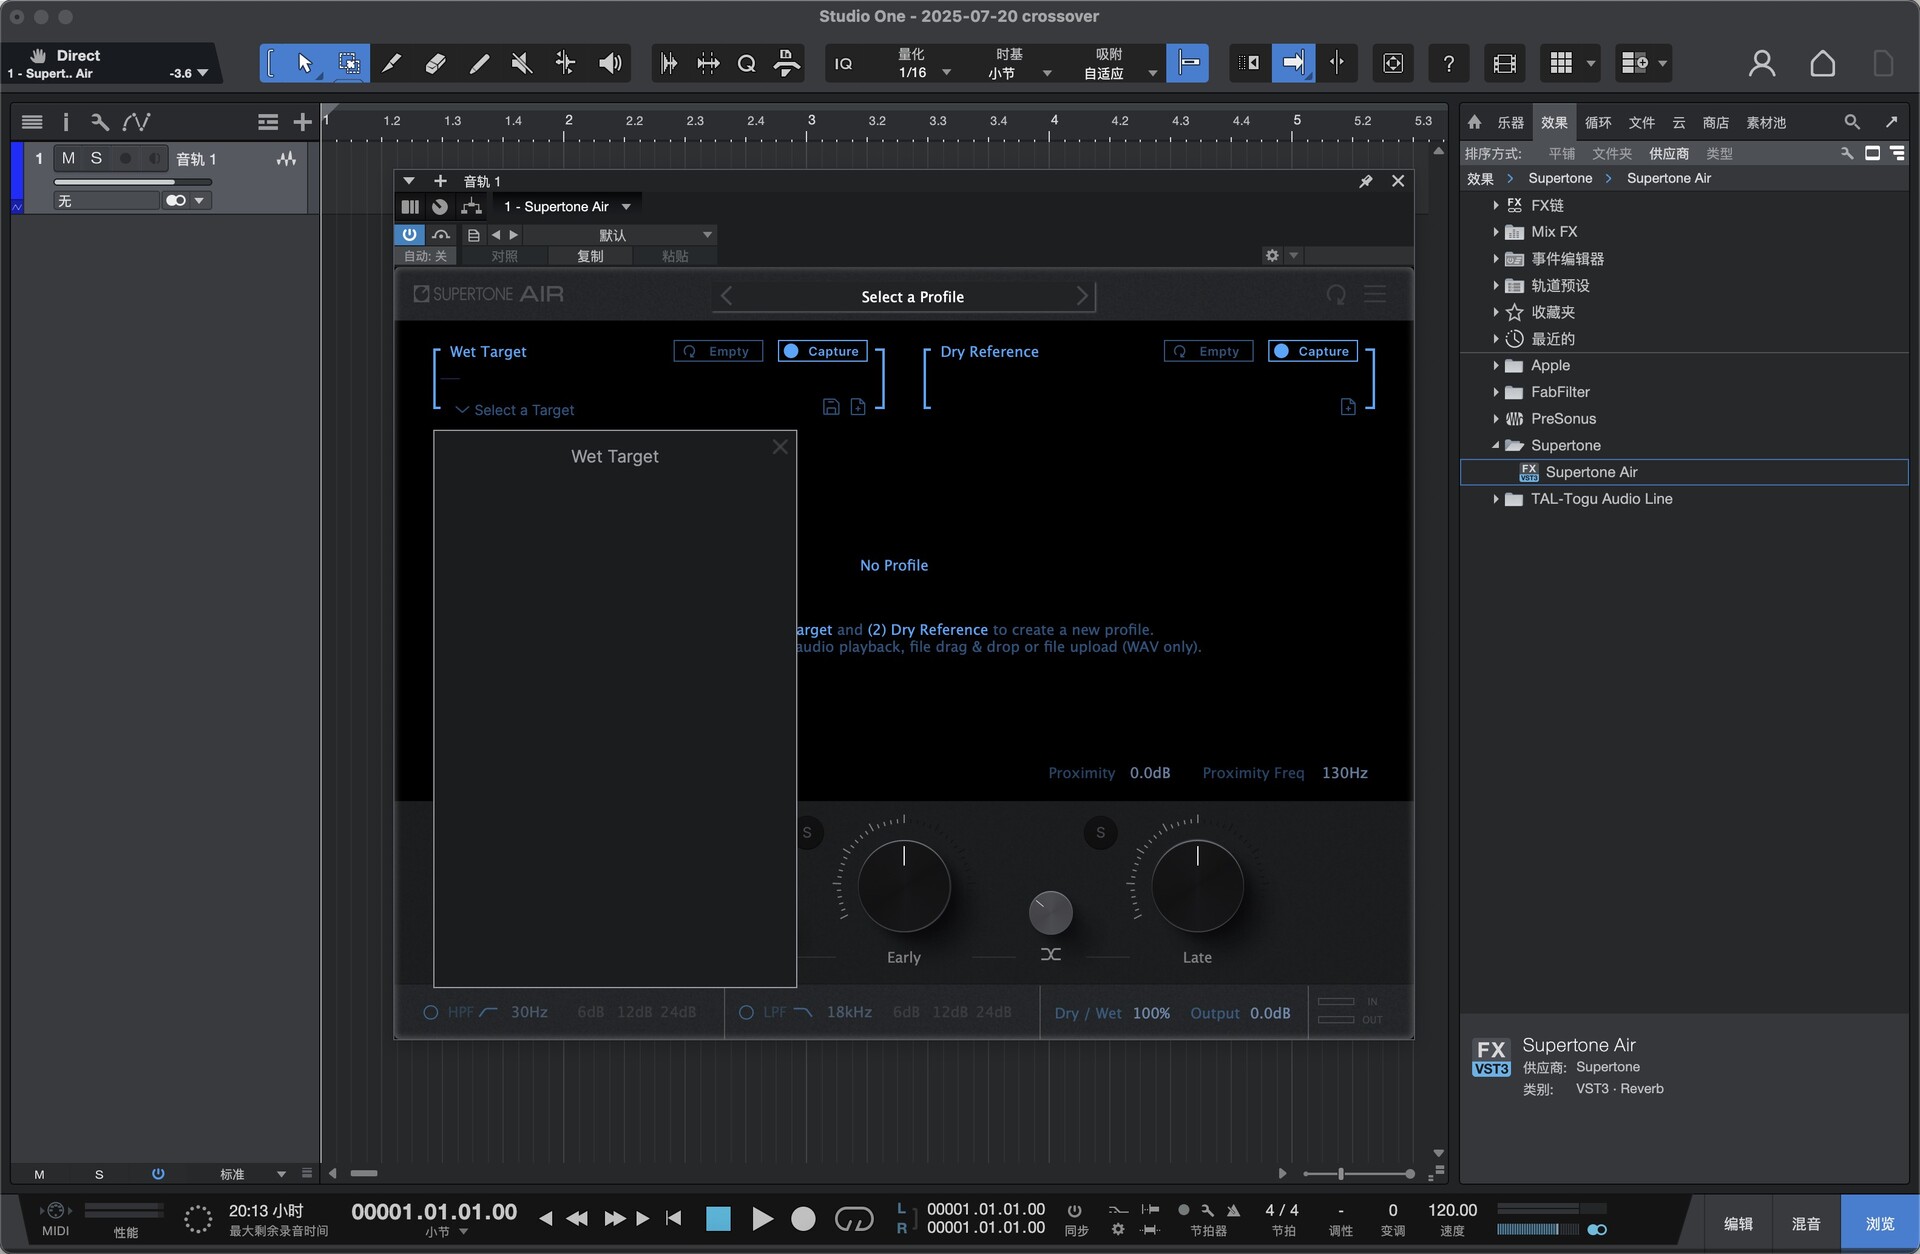Click the browser home icon
The width and height of the screenshot is (1920, 1254).
tap(1474, 122)
